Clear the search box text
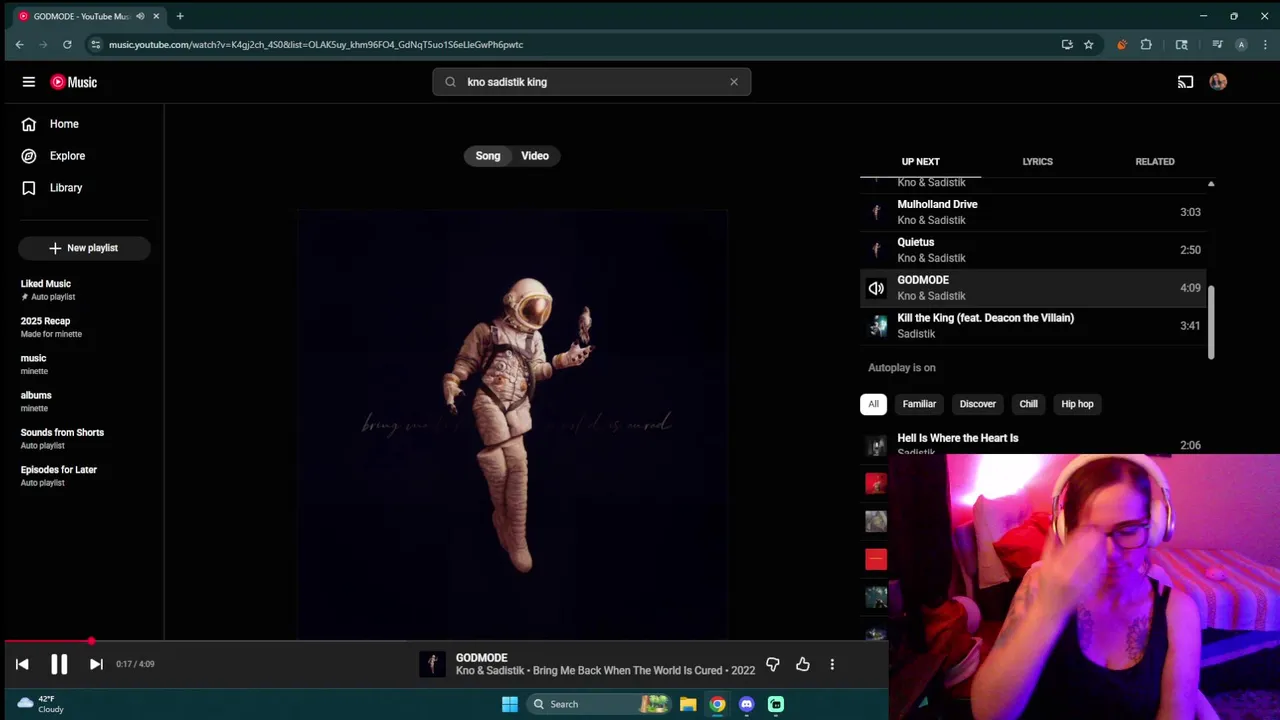This screenshot has width=1280, height=720. pyautogui.click(x=734, y=82)
